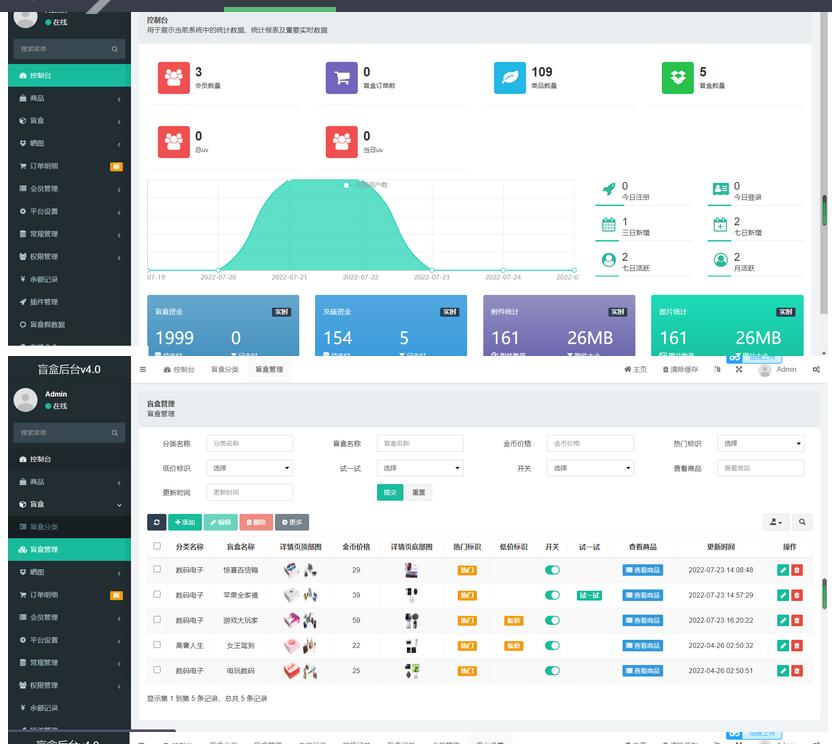Click fullscreen icon in top navbar
This screenshot has height=744, width=832.
[739, 370]
